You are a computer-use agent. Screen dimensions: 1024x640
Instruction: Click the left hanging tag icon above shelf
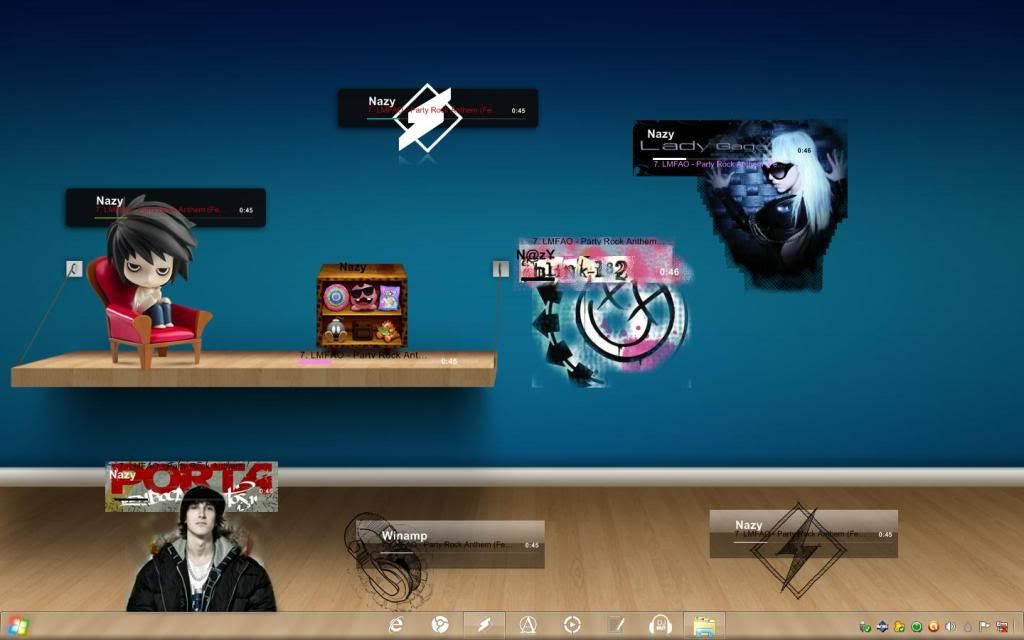coord(74,269)
